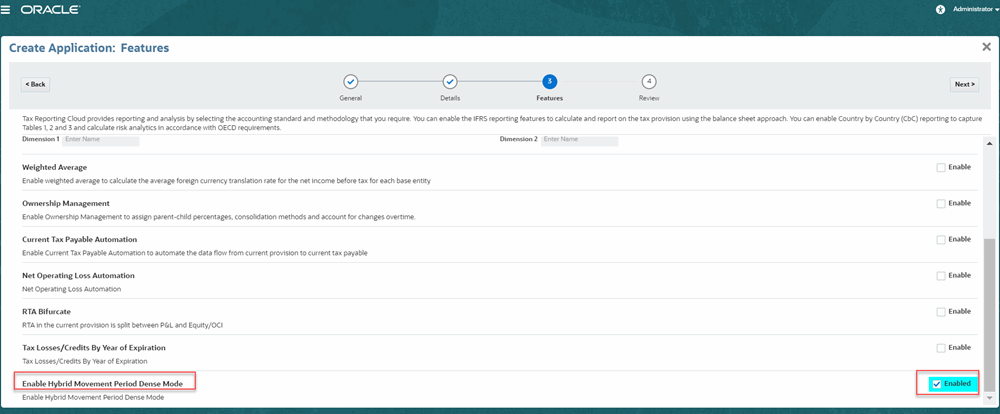Open the hamburger navigator menu
The image size is (1000, 414).
tap(6, 10)
